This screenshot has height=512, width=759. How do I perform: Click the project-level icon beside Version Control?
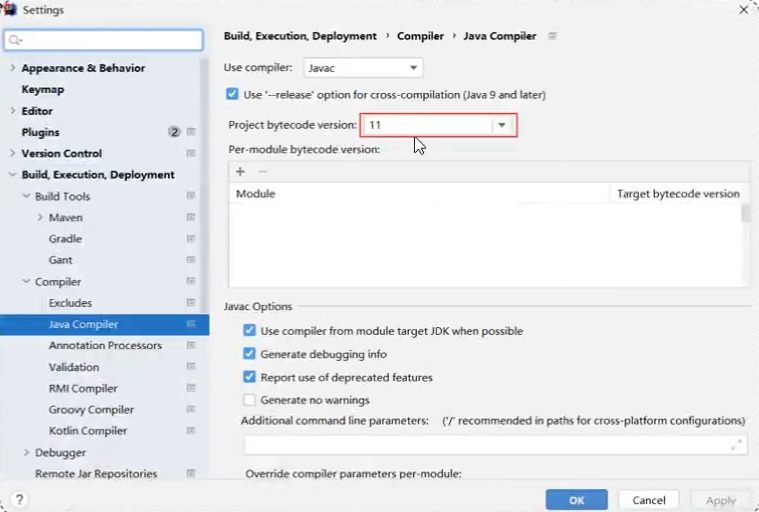[x=191, y=153]
